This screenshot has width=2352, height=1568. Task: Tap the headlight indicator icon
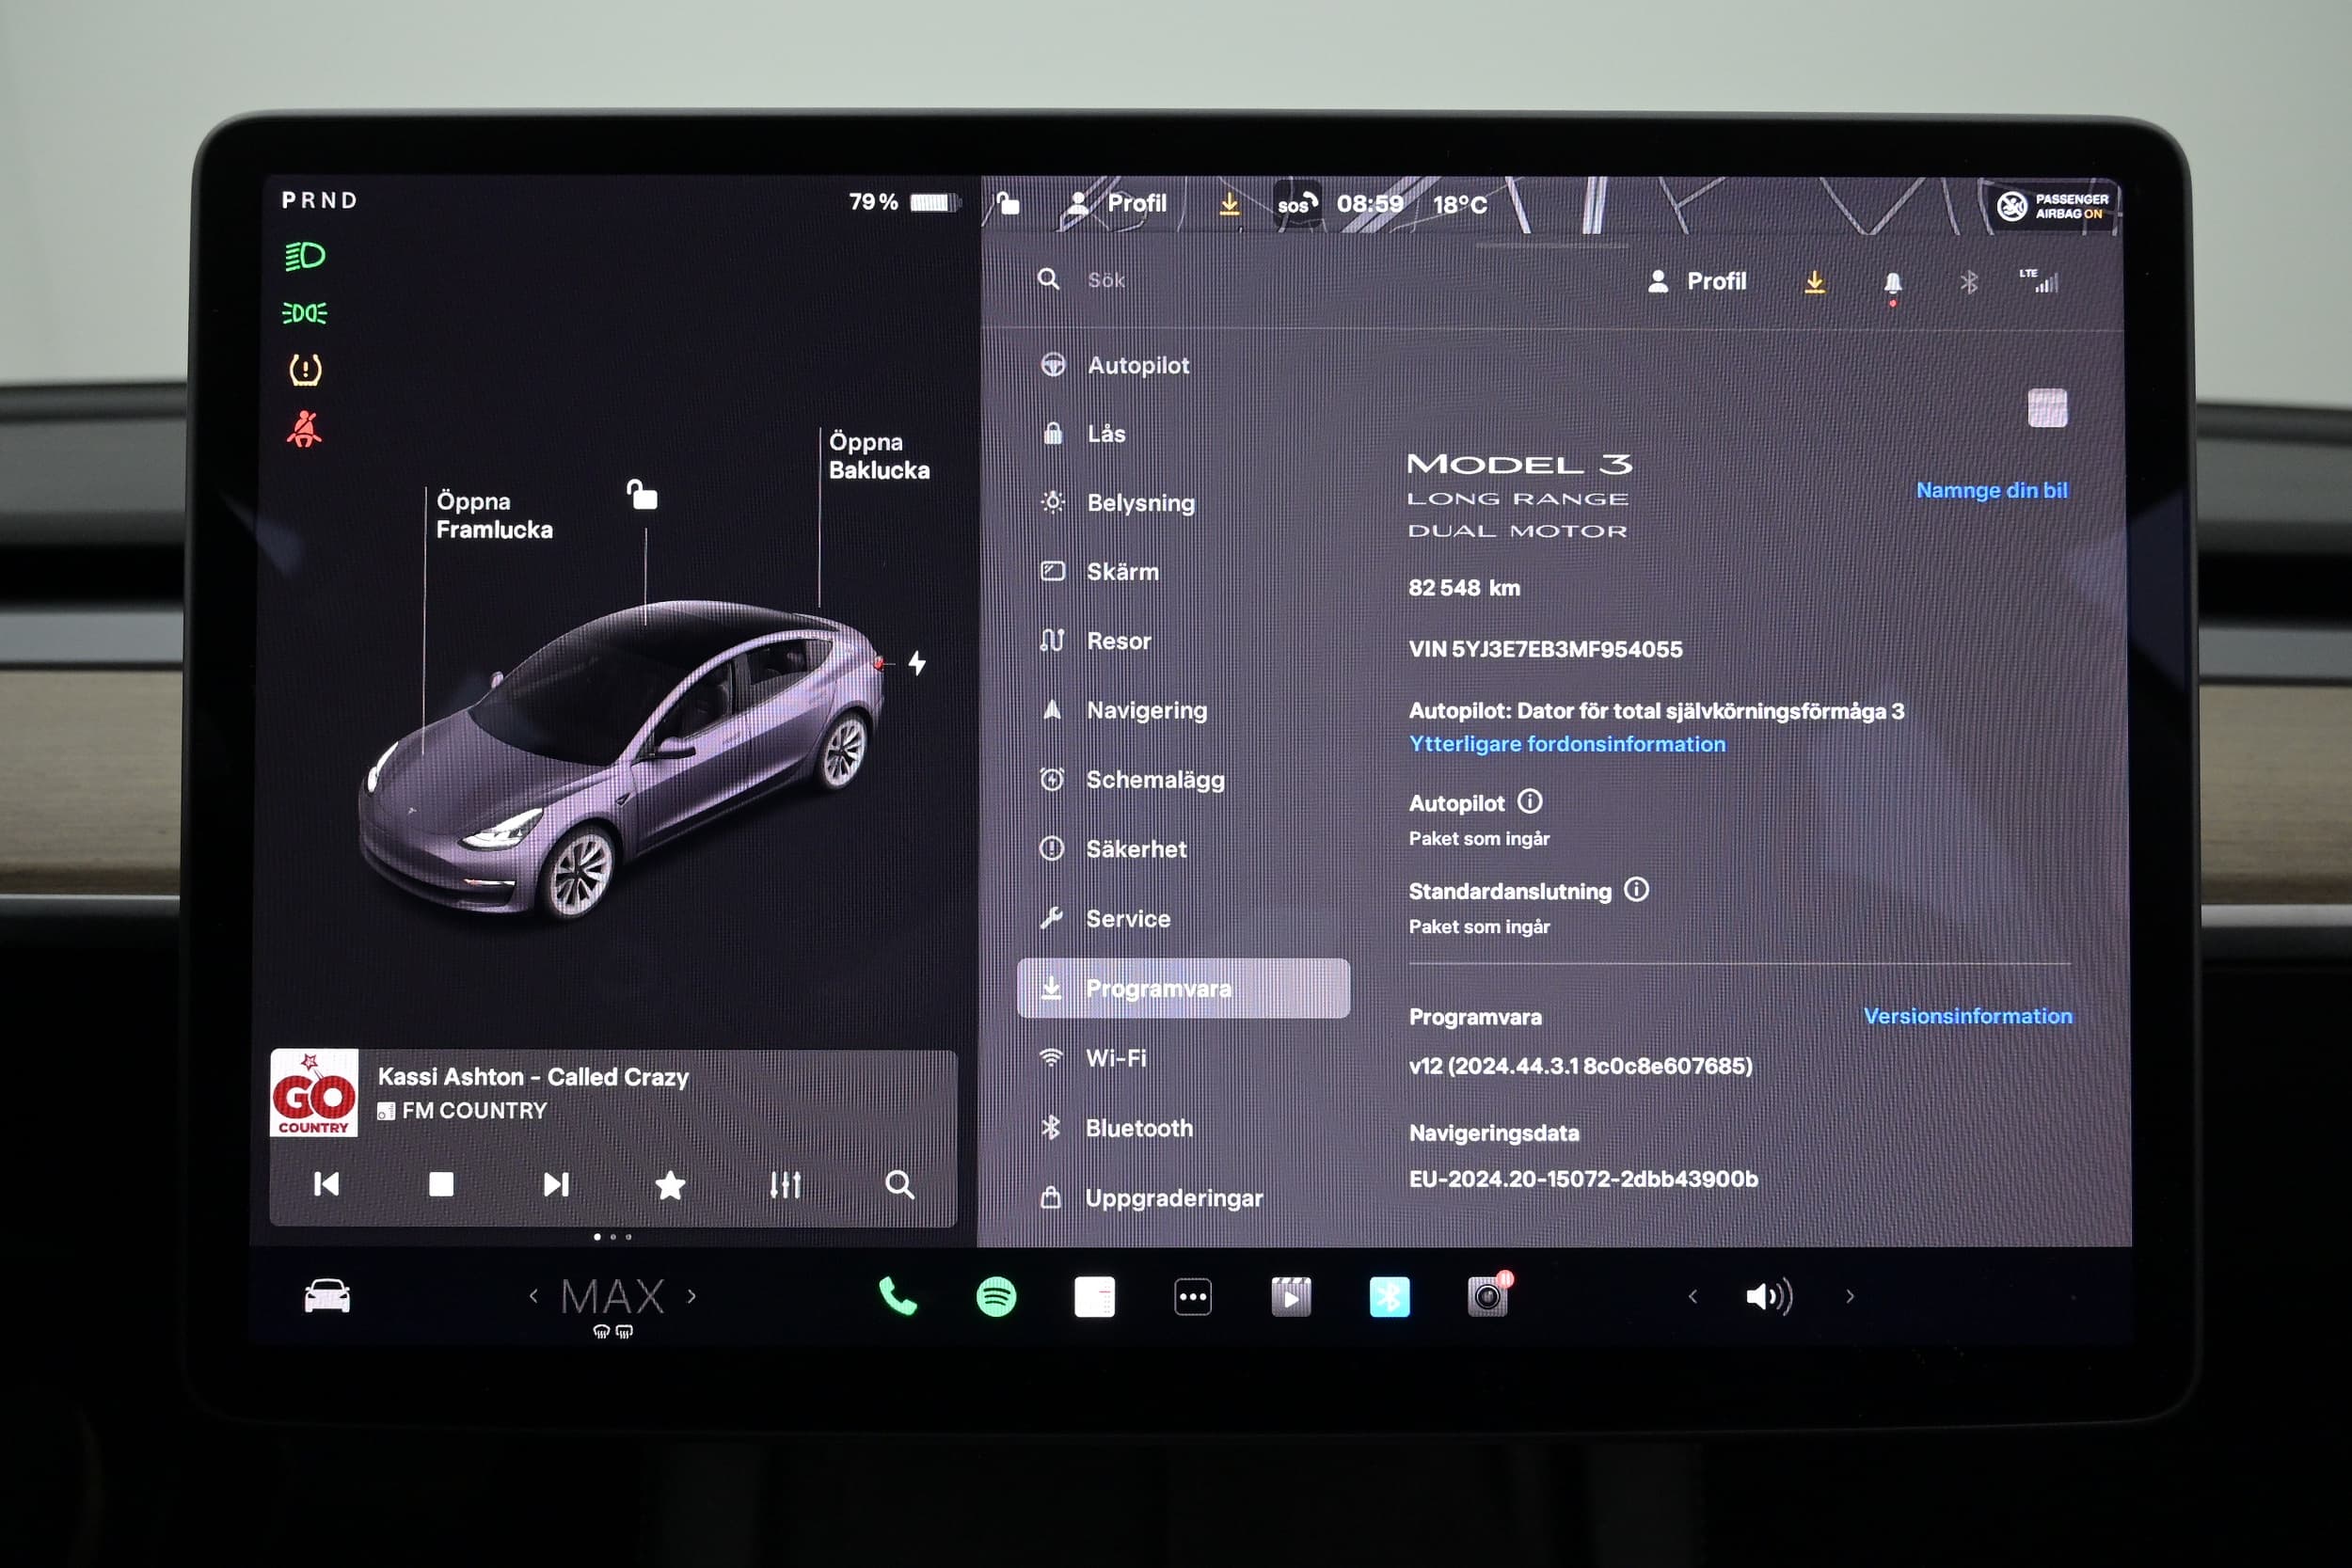click(304, 256)
